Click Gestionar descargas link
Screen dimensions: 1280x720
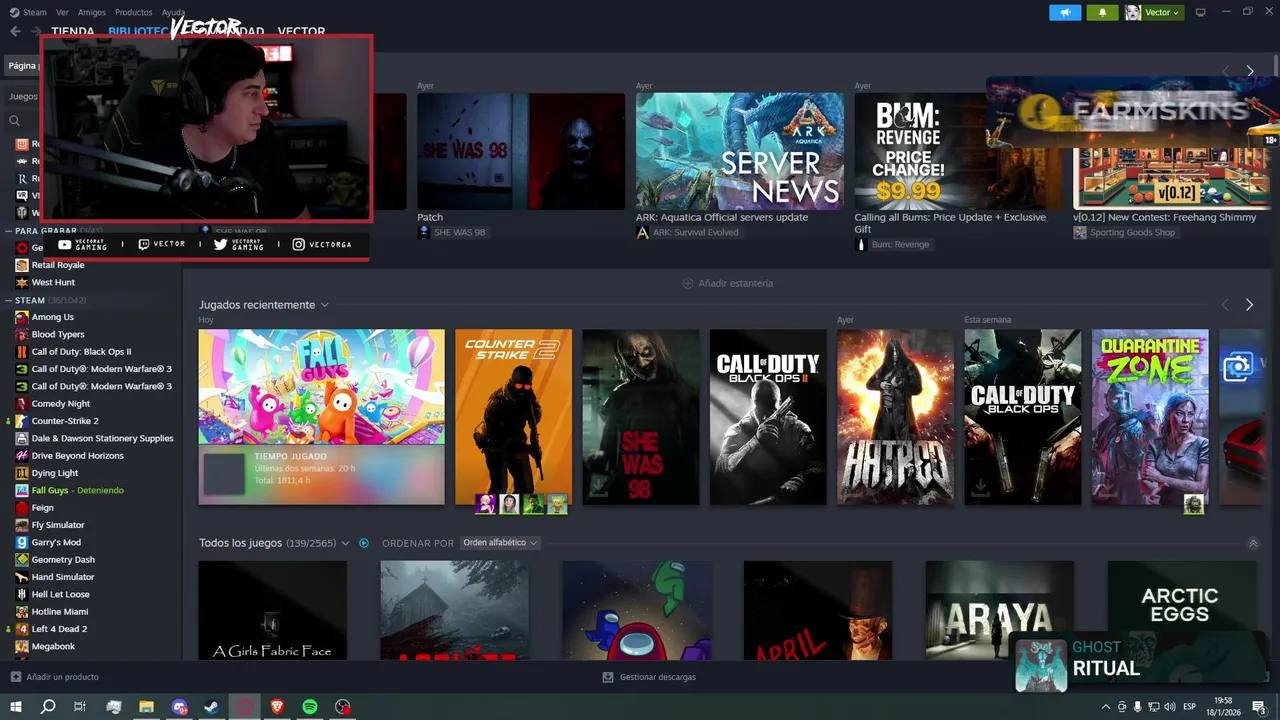click(x=657, y=677)
